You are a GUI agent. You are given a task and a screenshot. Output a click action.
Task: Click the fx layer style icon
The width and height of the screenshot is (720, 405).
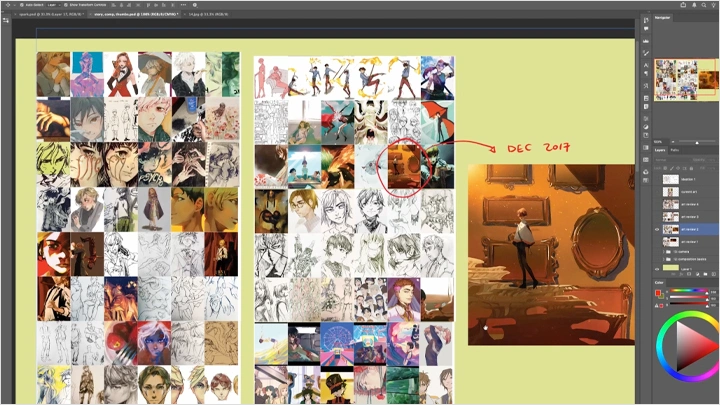(681, 274)
